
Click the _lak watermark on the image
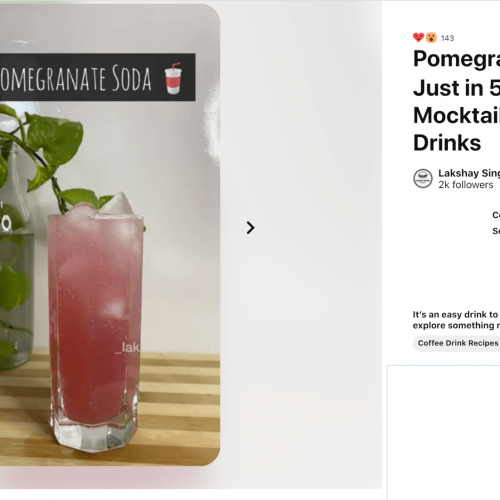tap(128, 348)
